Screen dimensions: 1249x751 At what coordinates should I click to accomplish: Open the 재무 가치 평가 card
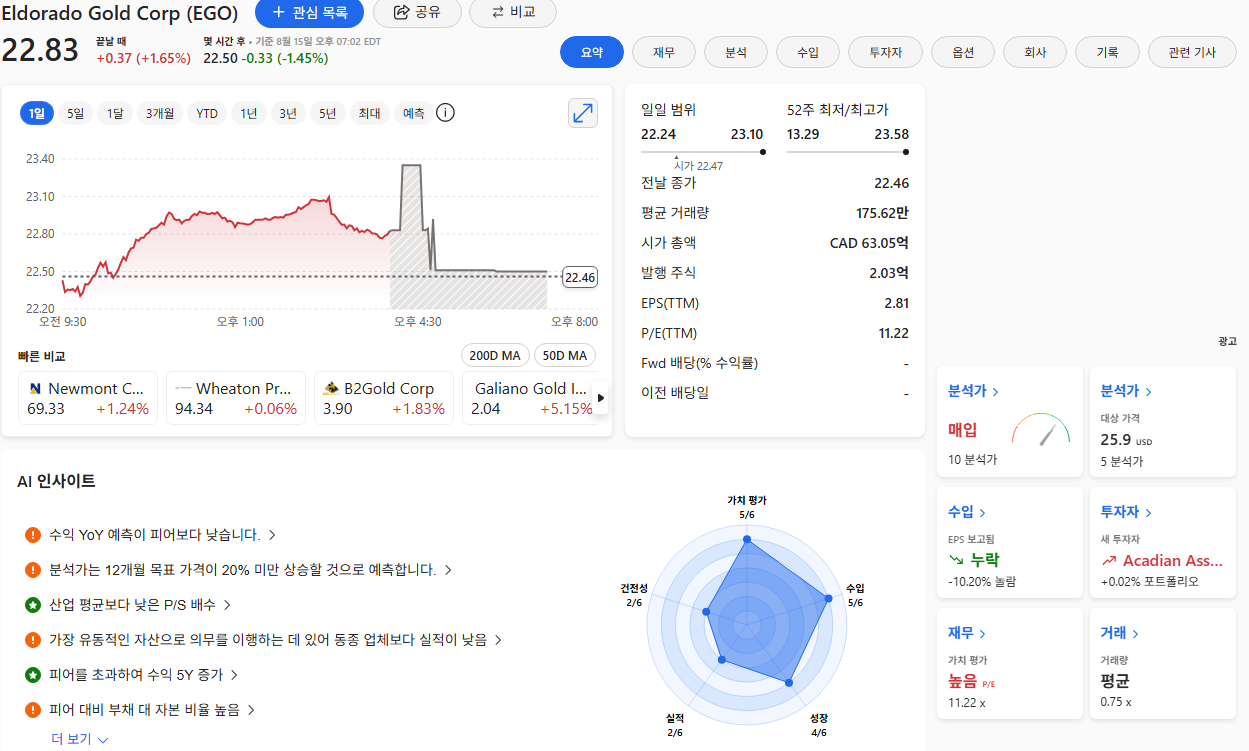coord(1010,664)
